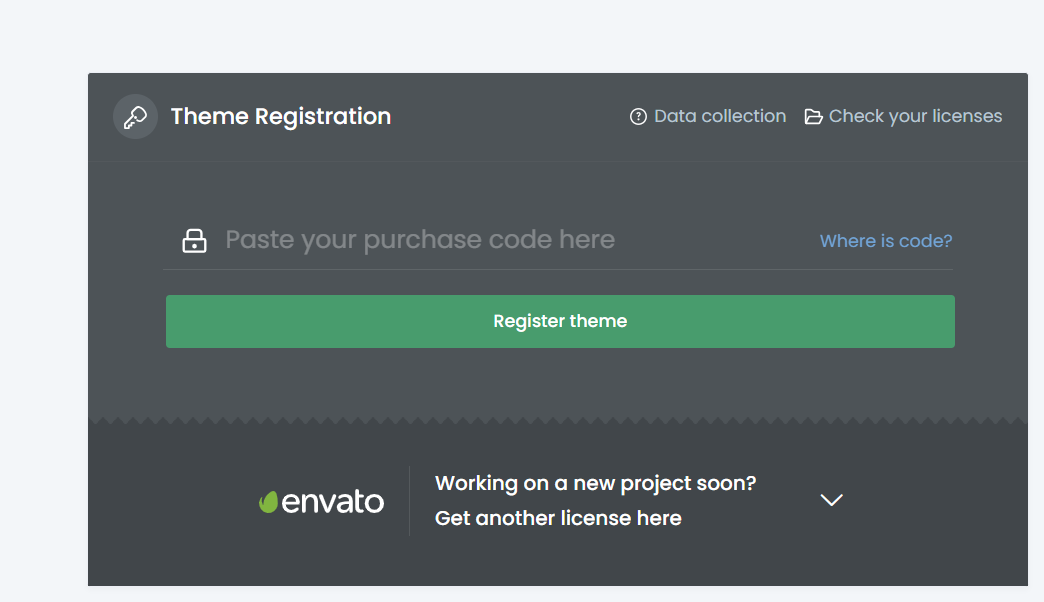Expand the Envato license section chevron
1044x602 pixels.
[831, 500]
